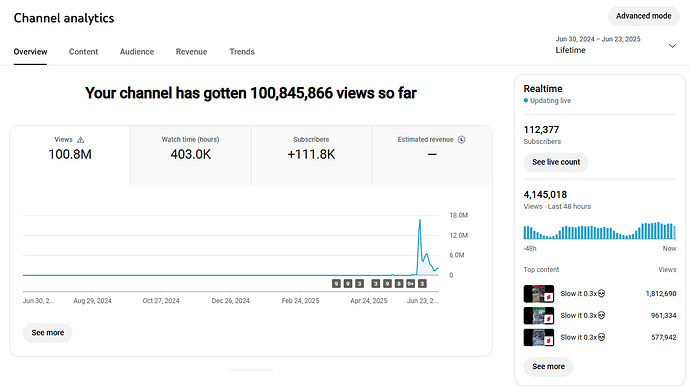Open the first video marker badge under the chart
690x392 pixels.
point(336,284)
